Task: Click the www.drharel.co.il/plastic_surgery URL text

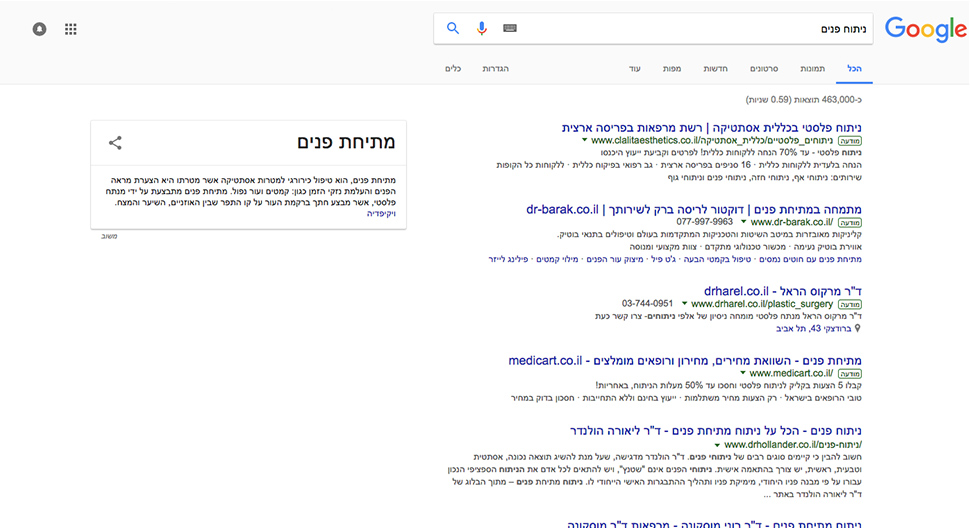Action: [762, 304]
